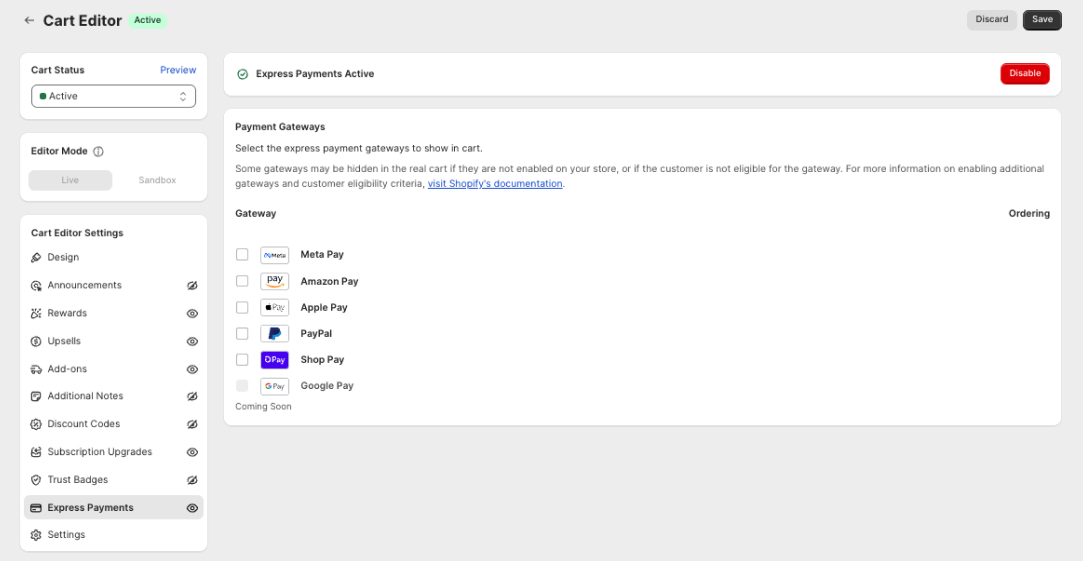Enable the Amazon Pay checkbox
Screen dimensions: 1083x561
(x=242, y=281)
